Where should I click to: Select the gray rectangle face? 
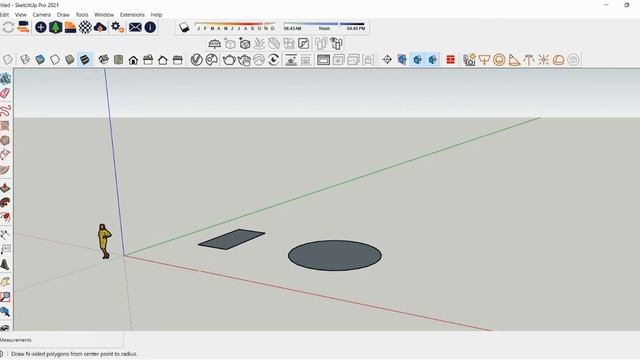pos(231,239)
